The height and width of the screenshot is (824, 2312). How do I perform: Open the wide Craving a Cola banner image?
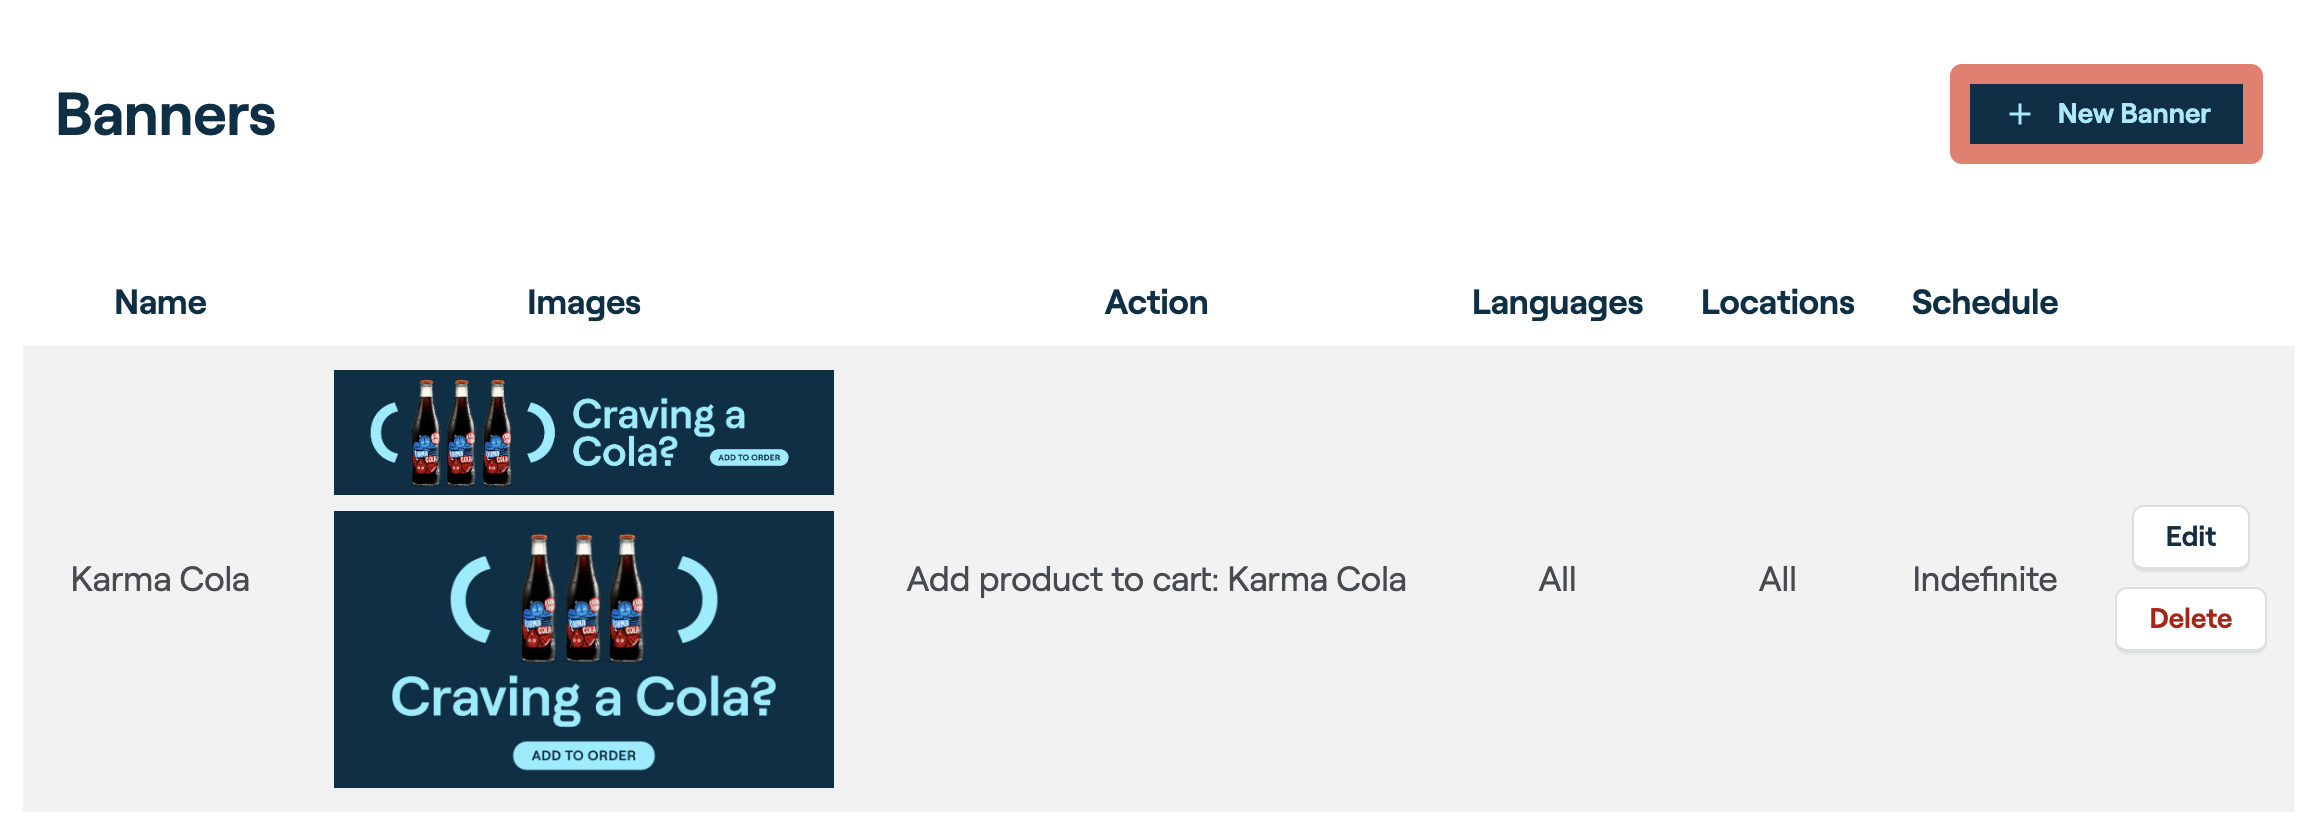[583, 432]
